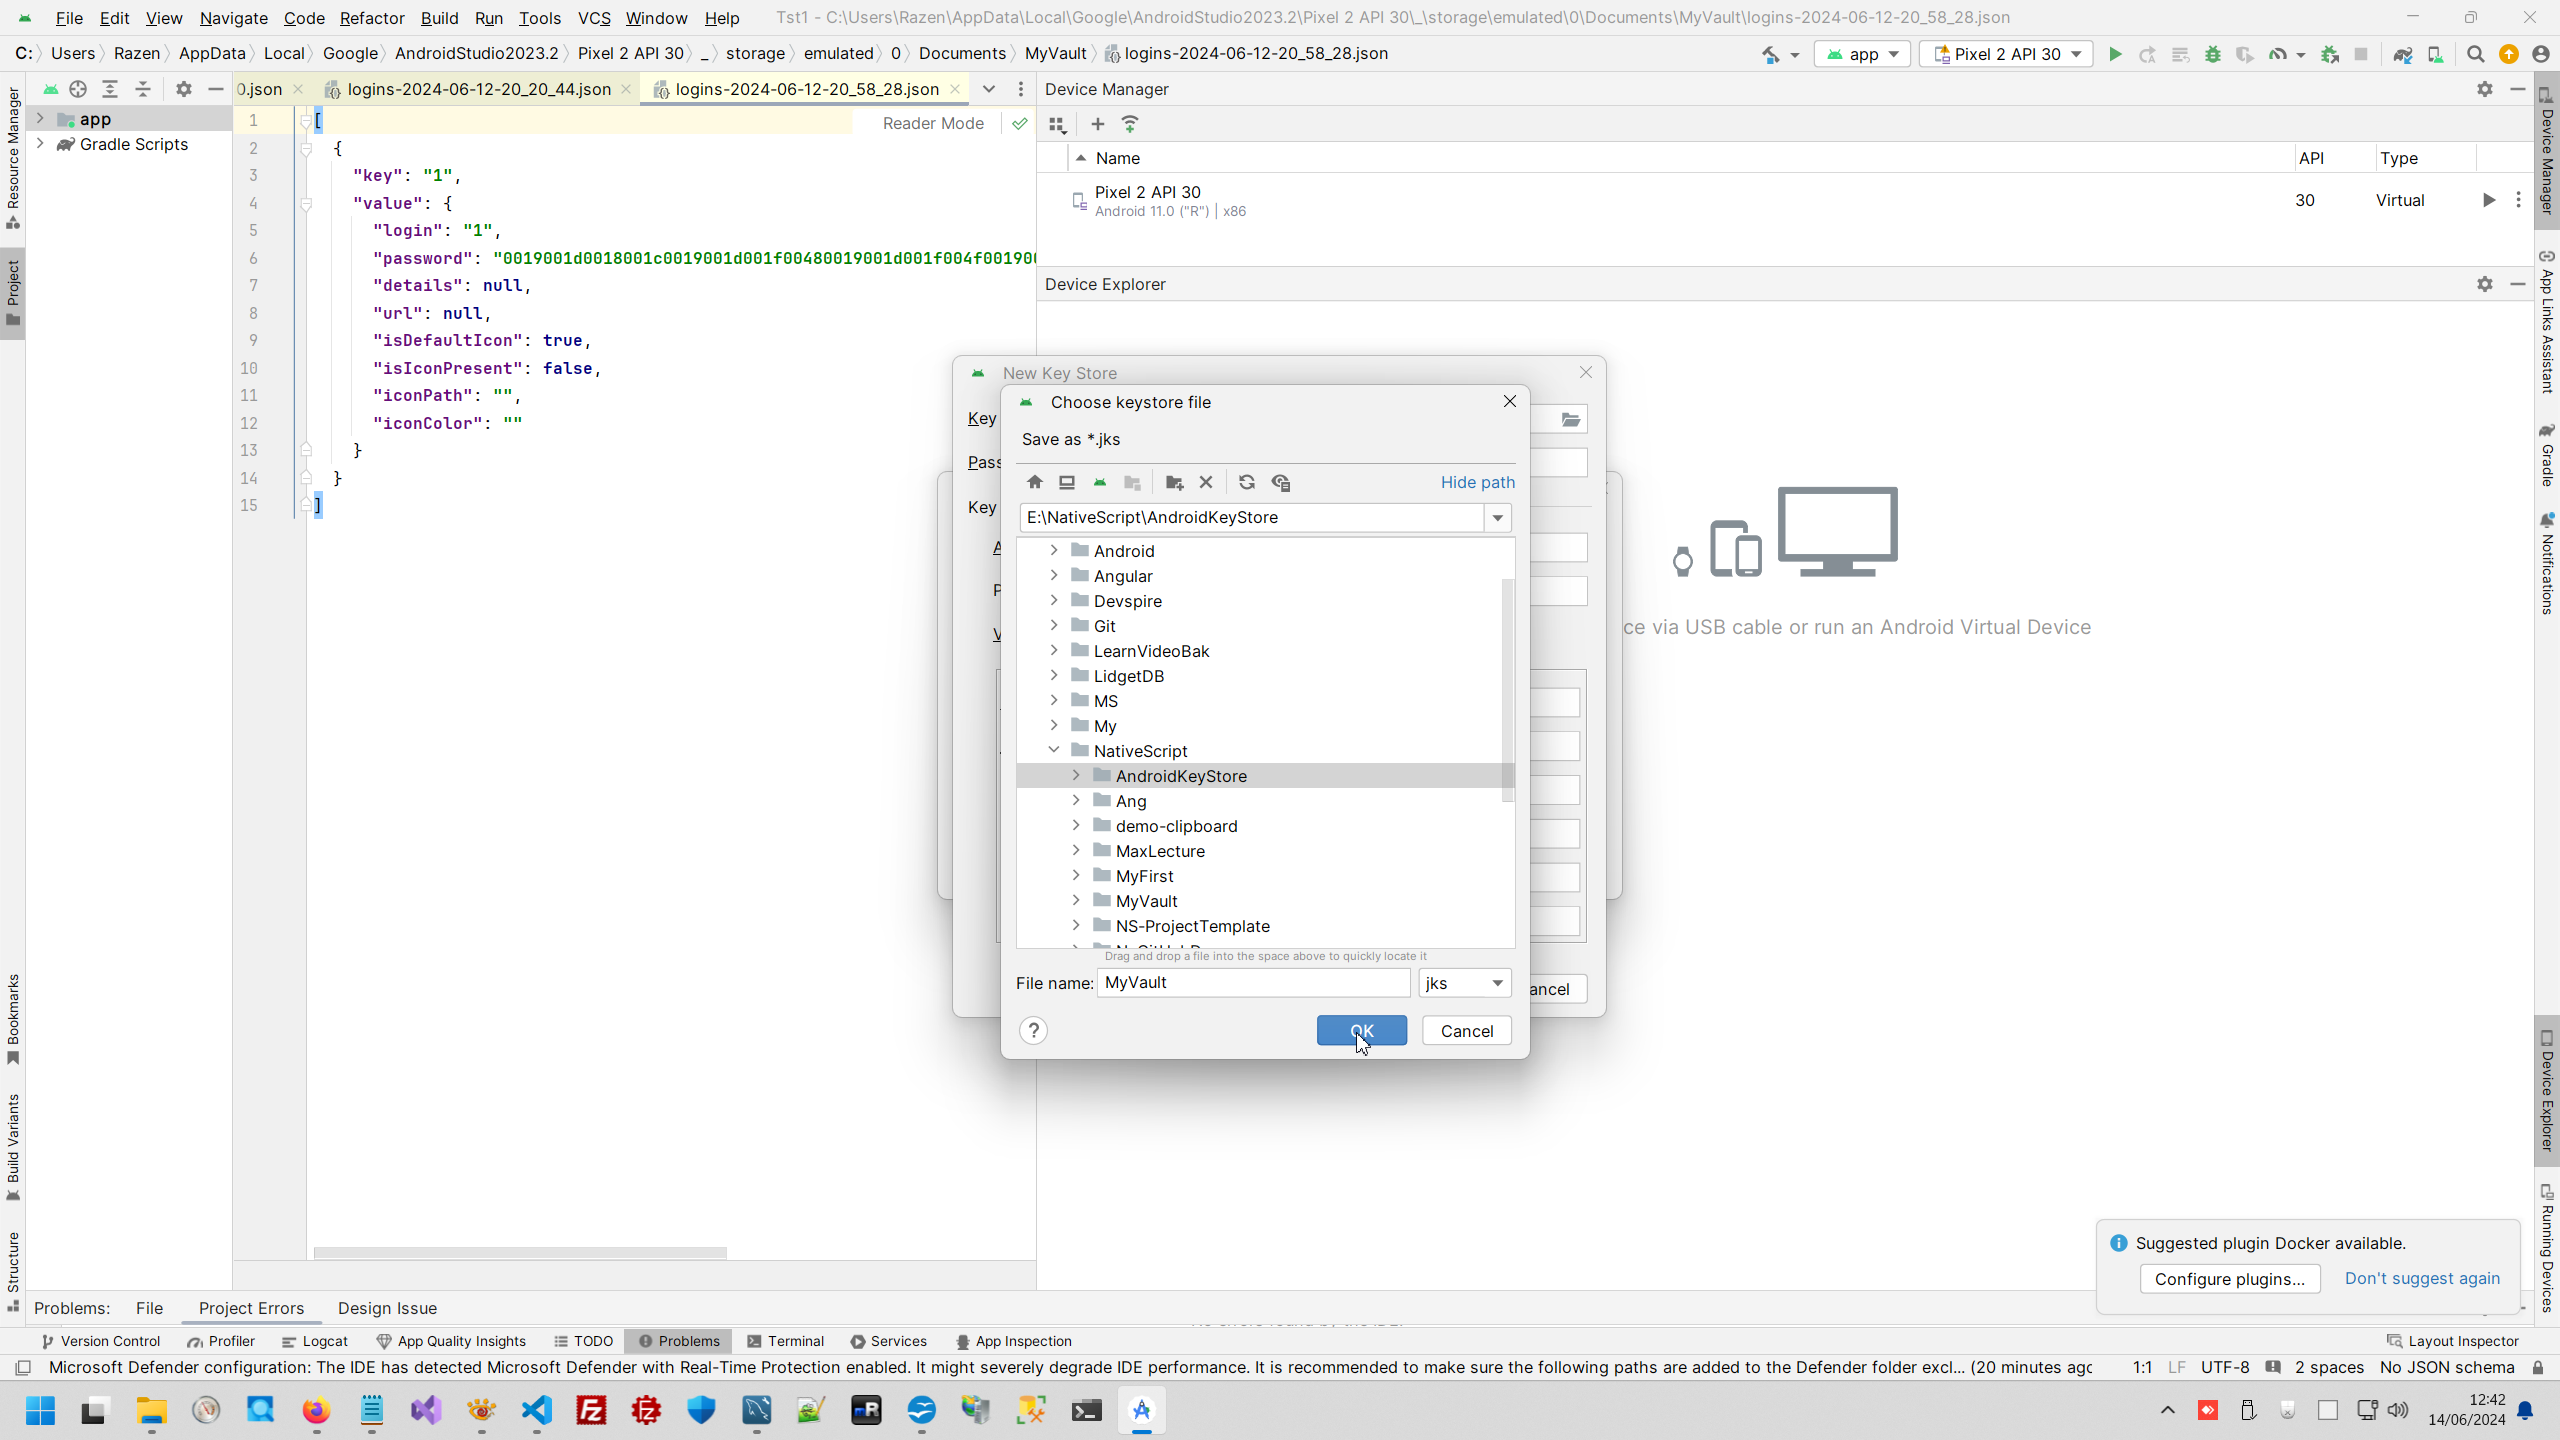Refresh the file chooser tree

pyautogui.click(x=1246, y=482)
